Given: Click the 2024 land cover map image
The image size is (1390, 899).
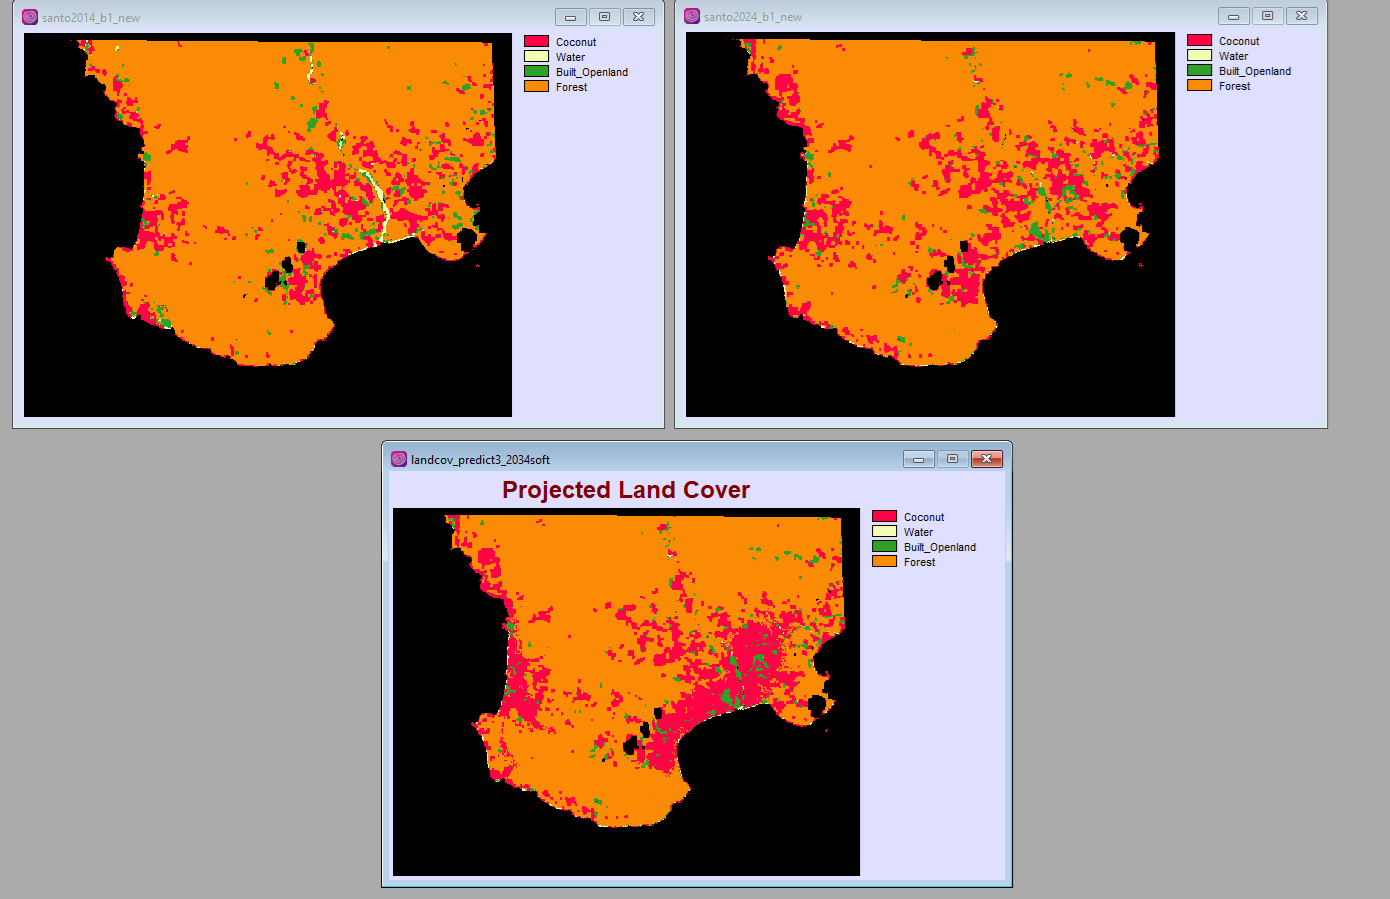Looking at the screenshot, I should point(931,224).
